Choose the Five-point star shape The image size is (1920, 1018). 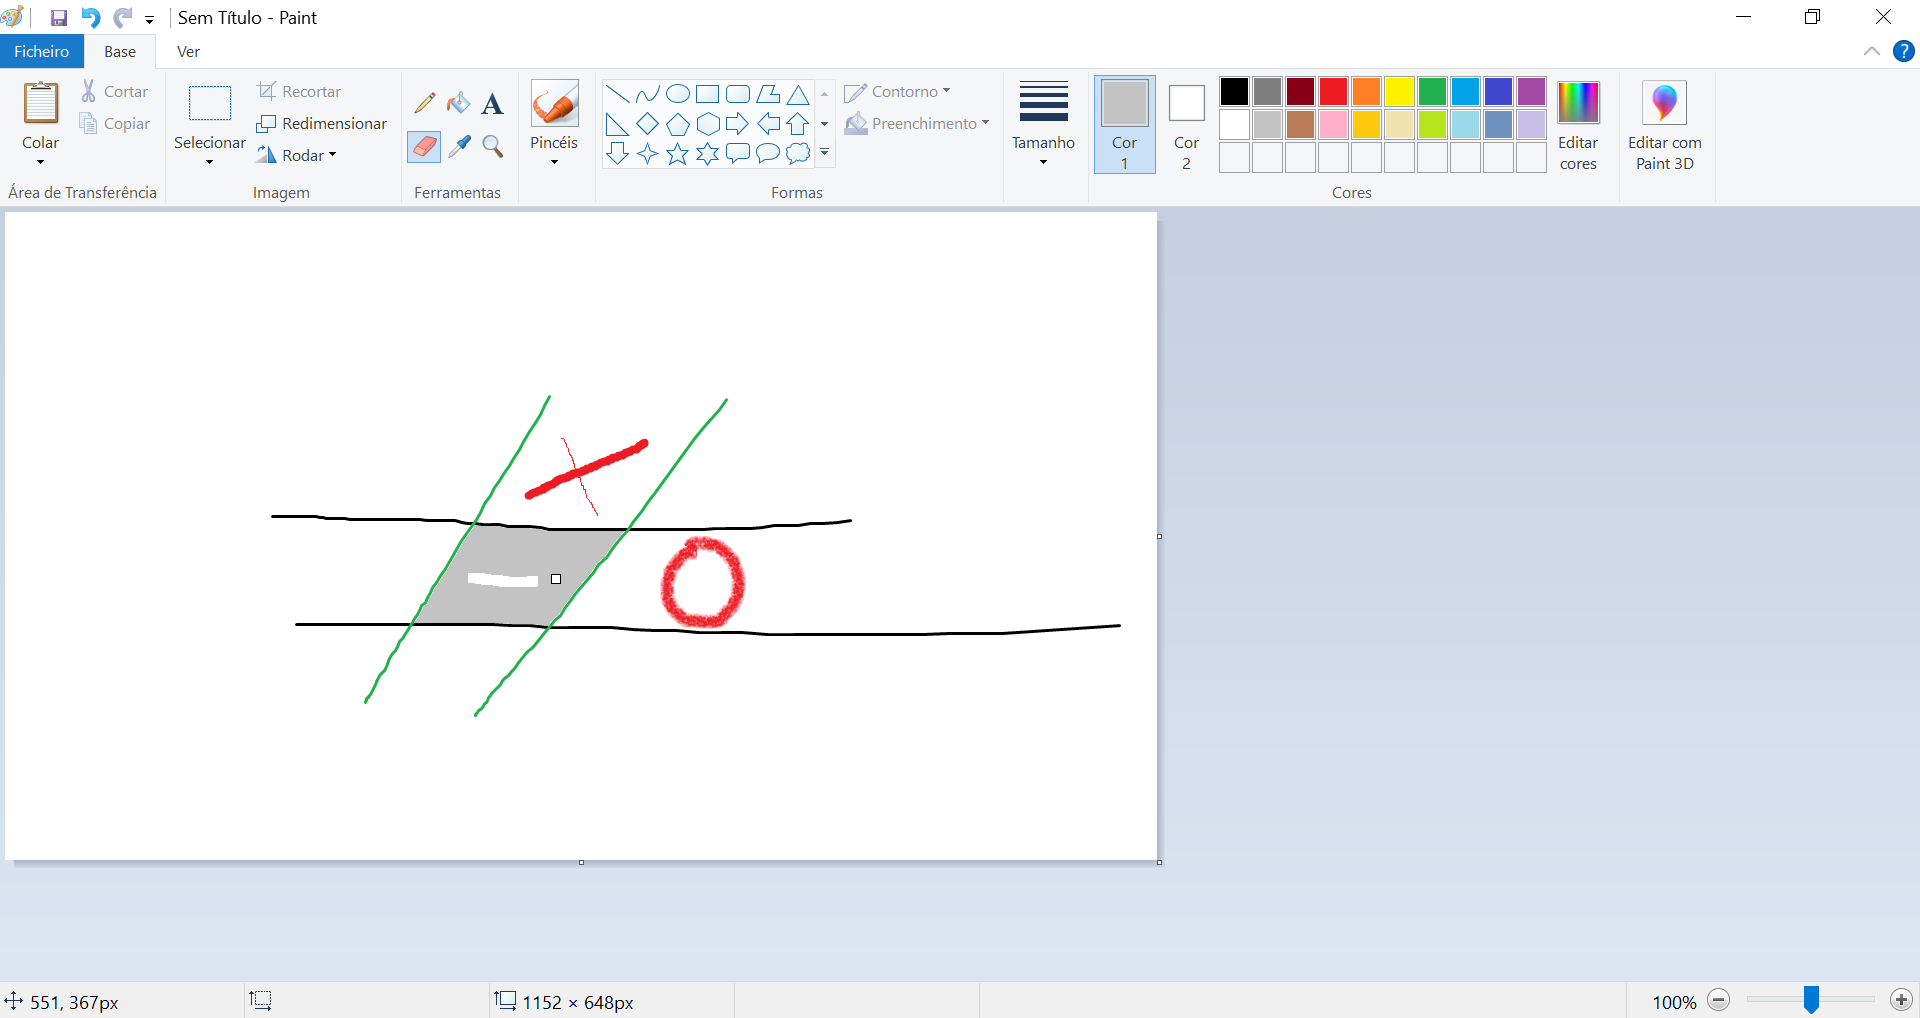(x=678, y=153)
